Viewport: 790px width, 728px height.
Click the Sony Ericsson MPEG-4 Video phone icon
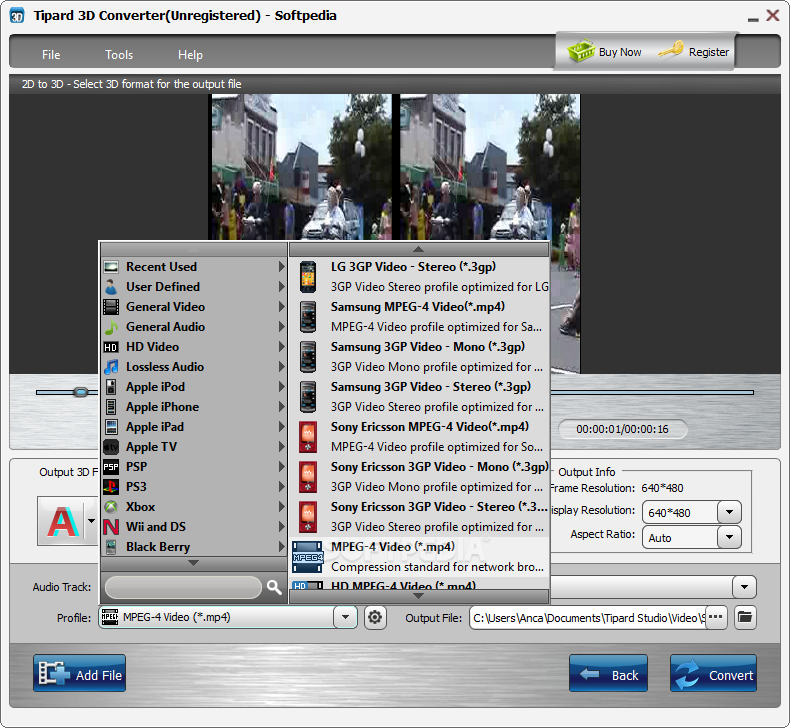pos(308,437)
